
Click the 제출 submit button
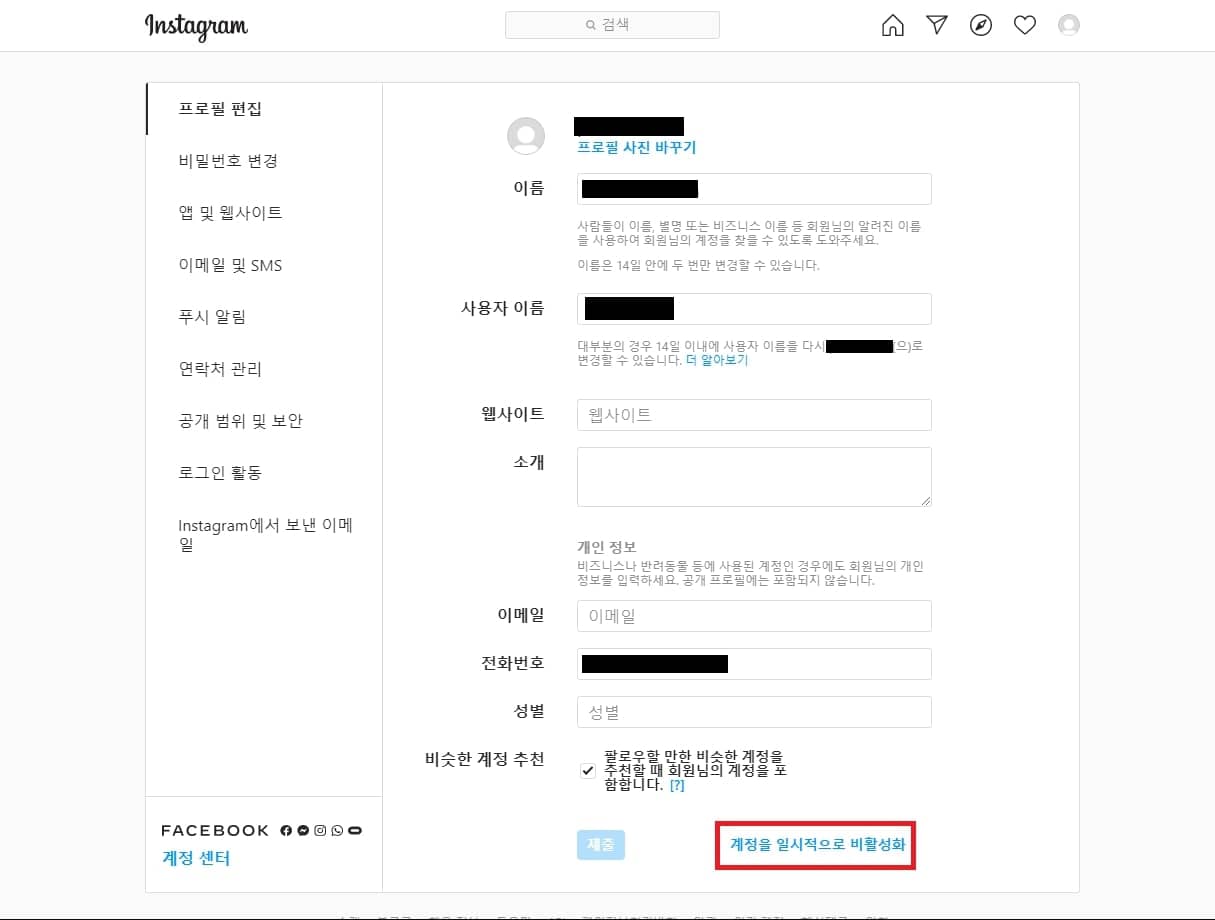tap(601, 845)
